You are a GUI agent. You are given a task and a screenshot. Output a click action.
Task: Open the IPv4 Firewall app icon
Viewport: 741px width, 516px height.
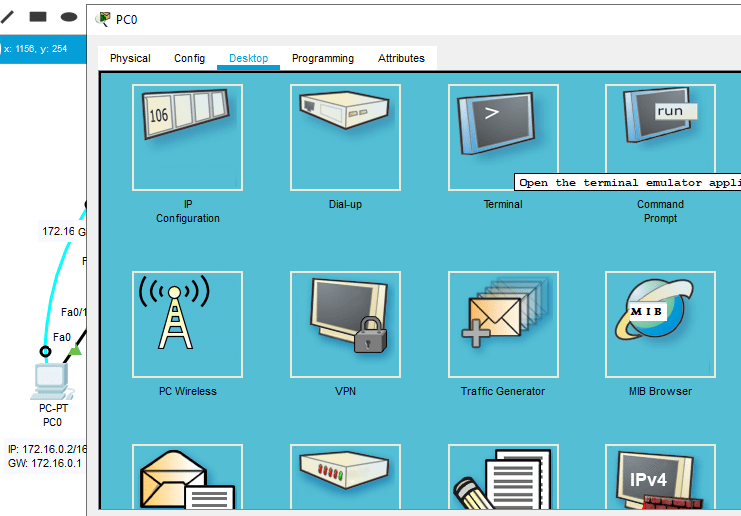point(661,476)
